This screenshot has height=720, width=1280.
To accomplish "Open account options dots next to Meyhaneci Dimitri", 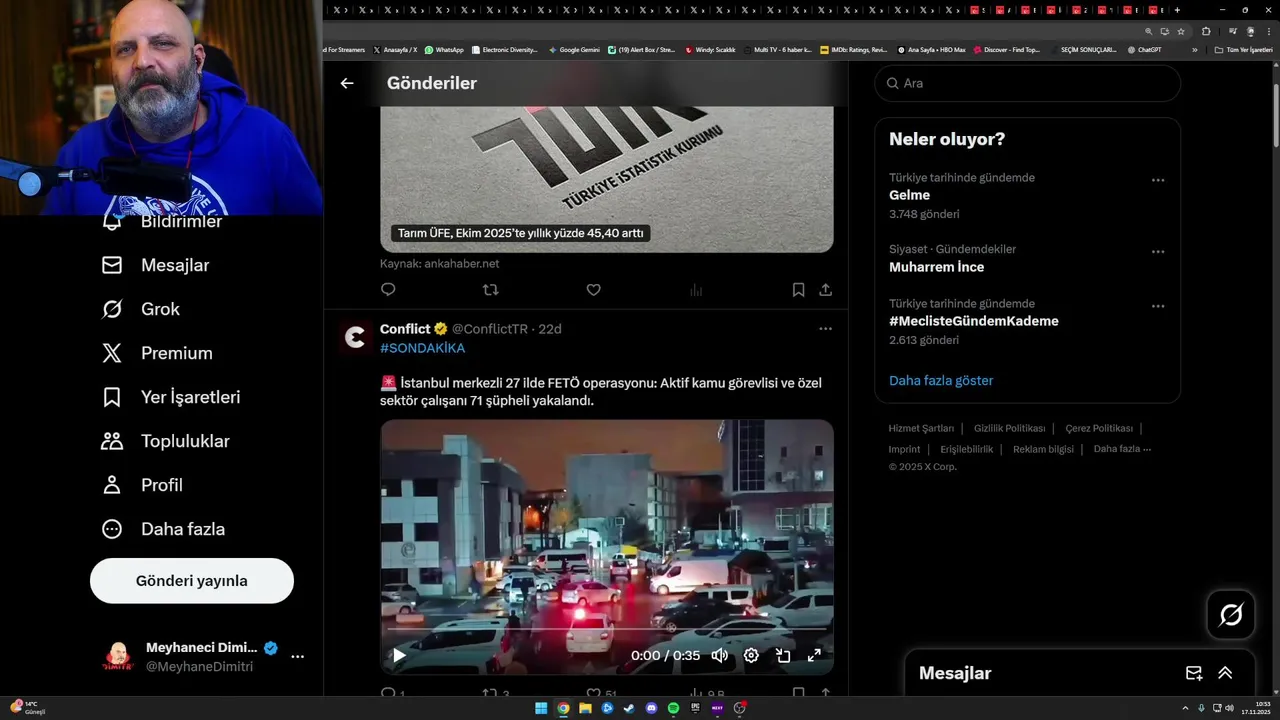I will click(297, 657).
